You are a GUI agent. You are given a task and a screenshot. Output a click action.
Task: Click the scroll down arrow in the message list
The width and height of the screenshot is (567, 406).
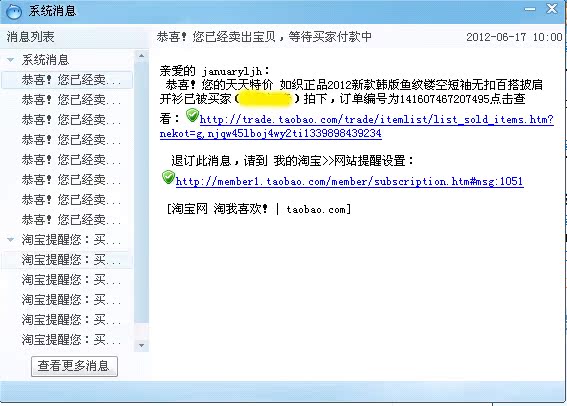[x=141, y=345]
